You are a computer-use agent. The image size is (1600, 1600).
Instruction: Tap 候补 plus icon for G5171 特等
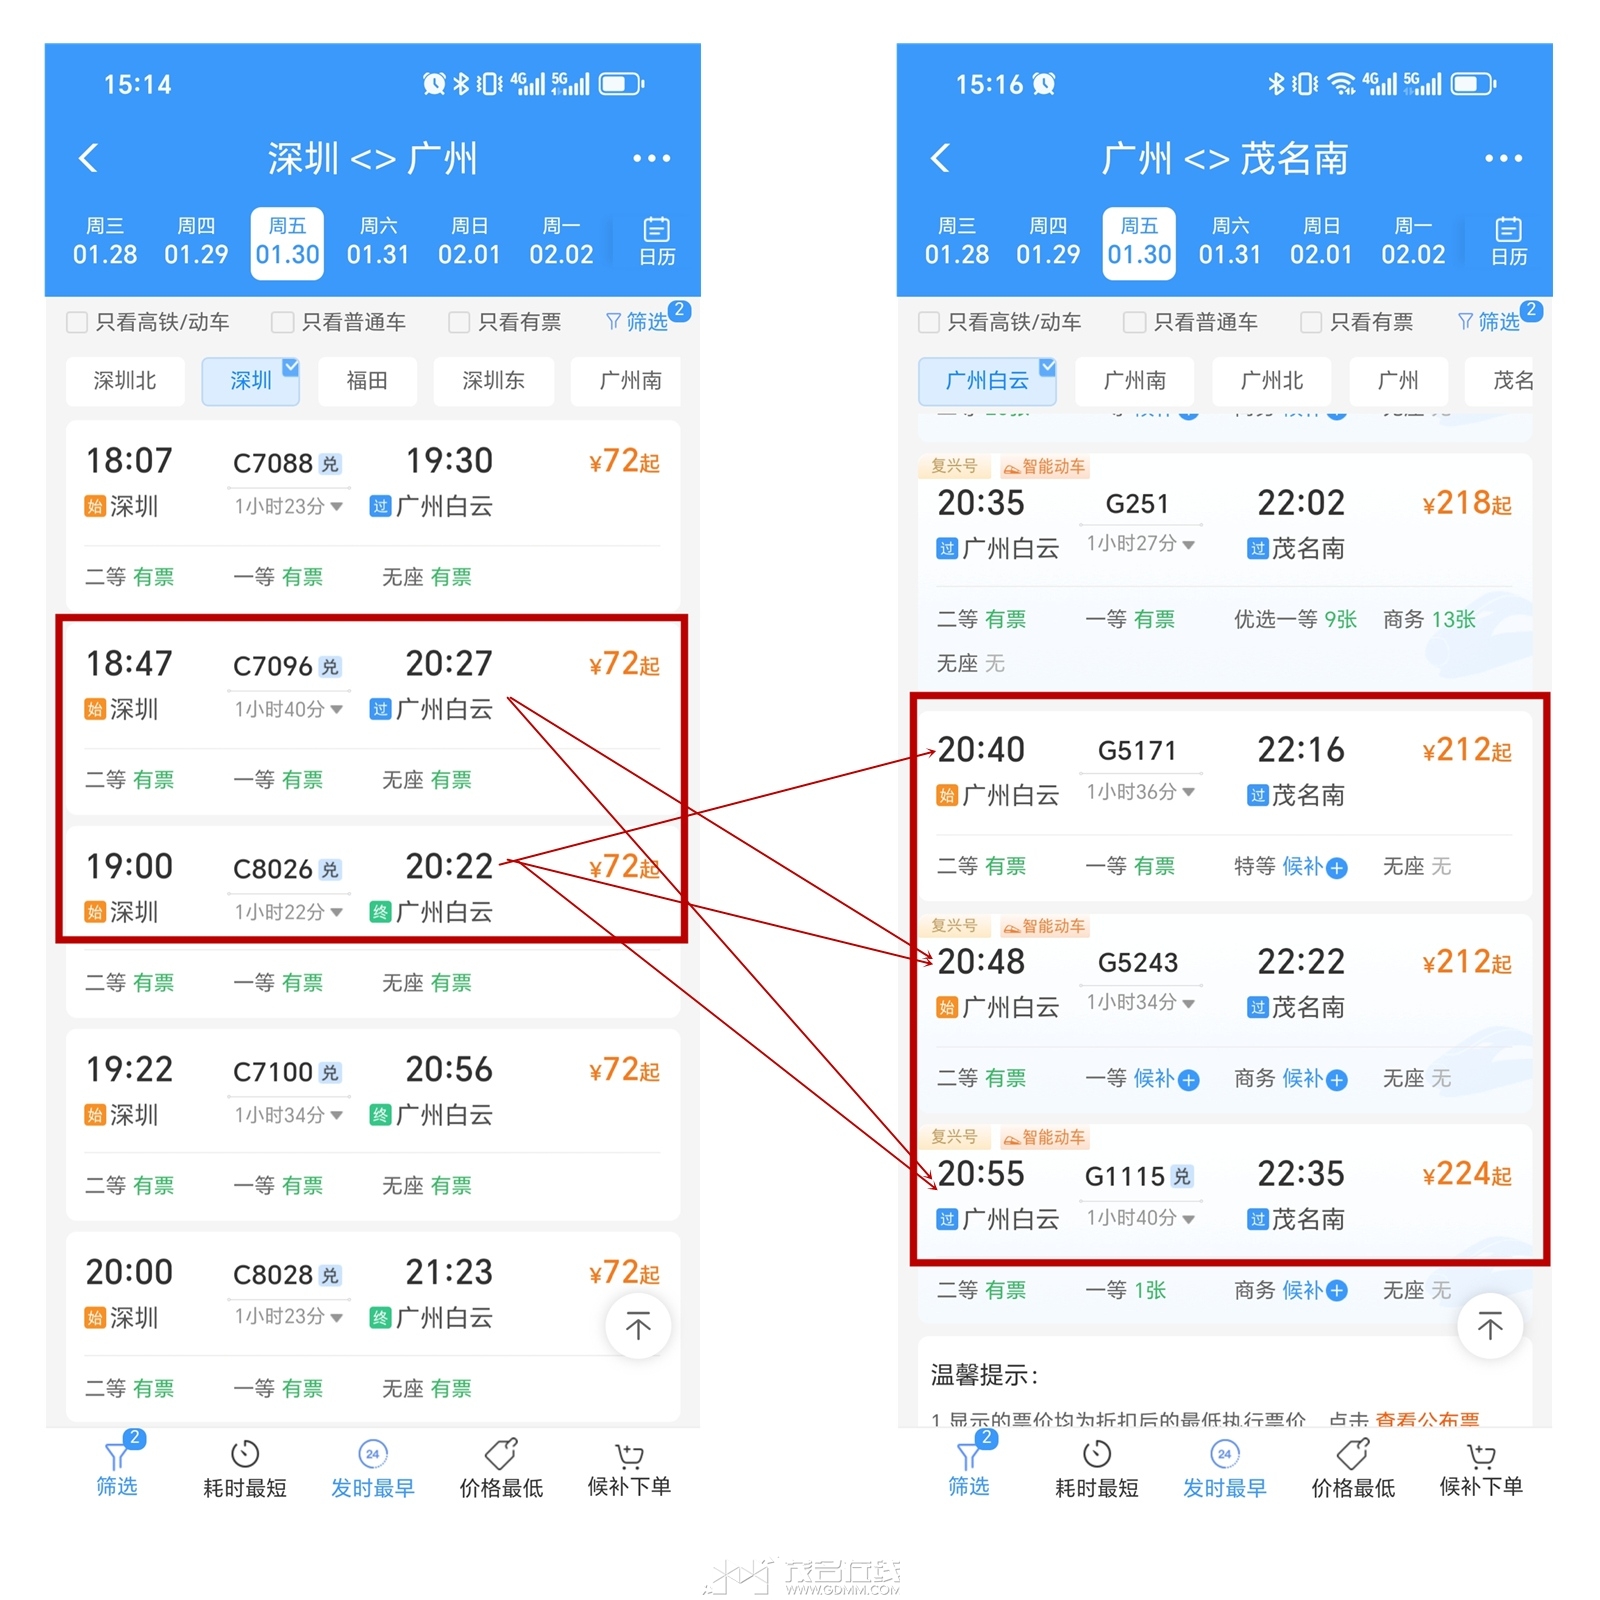tap(1337, 868)
